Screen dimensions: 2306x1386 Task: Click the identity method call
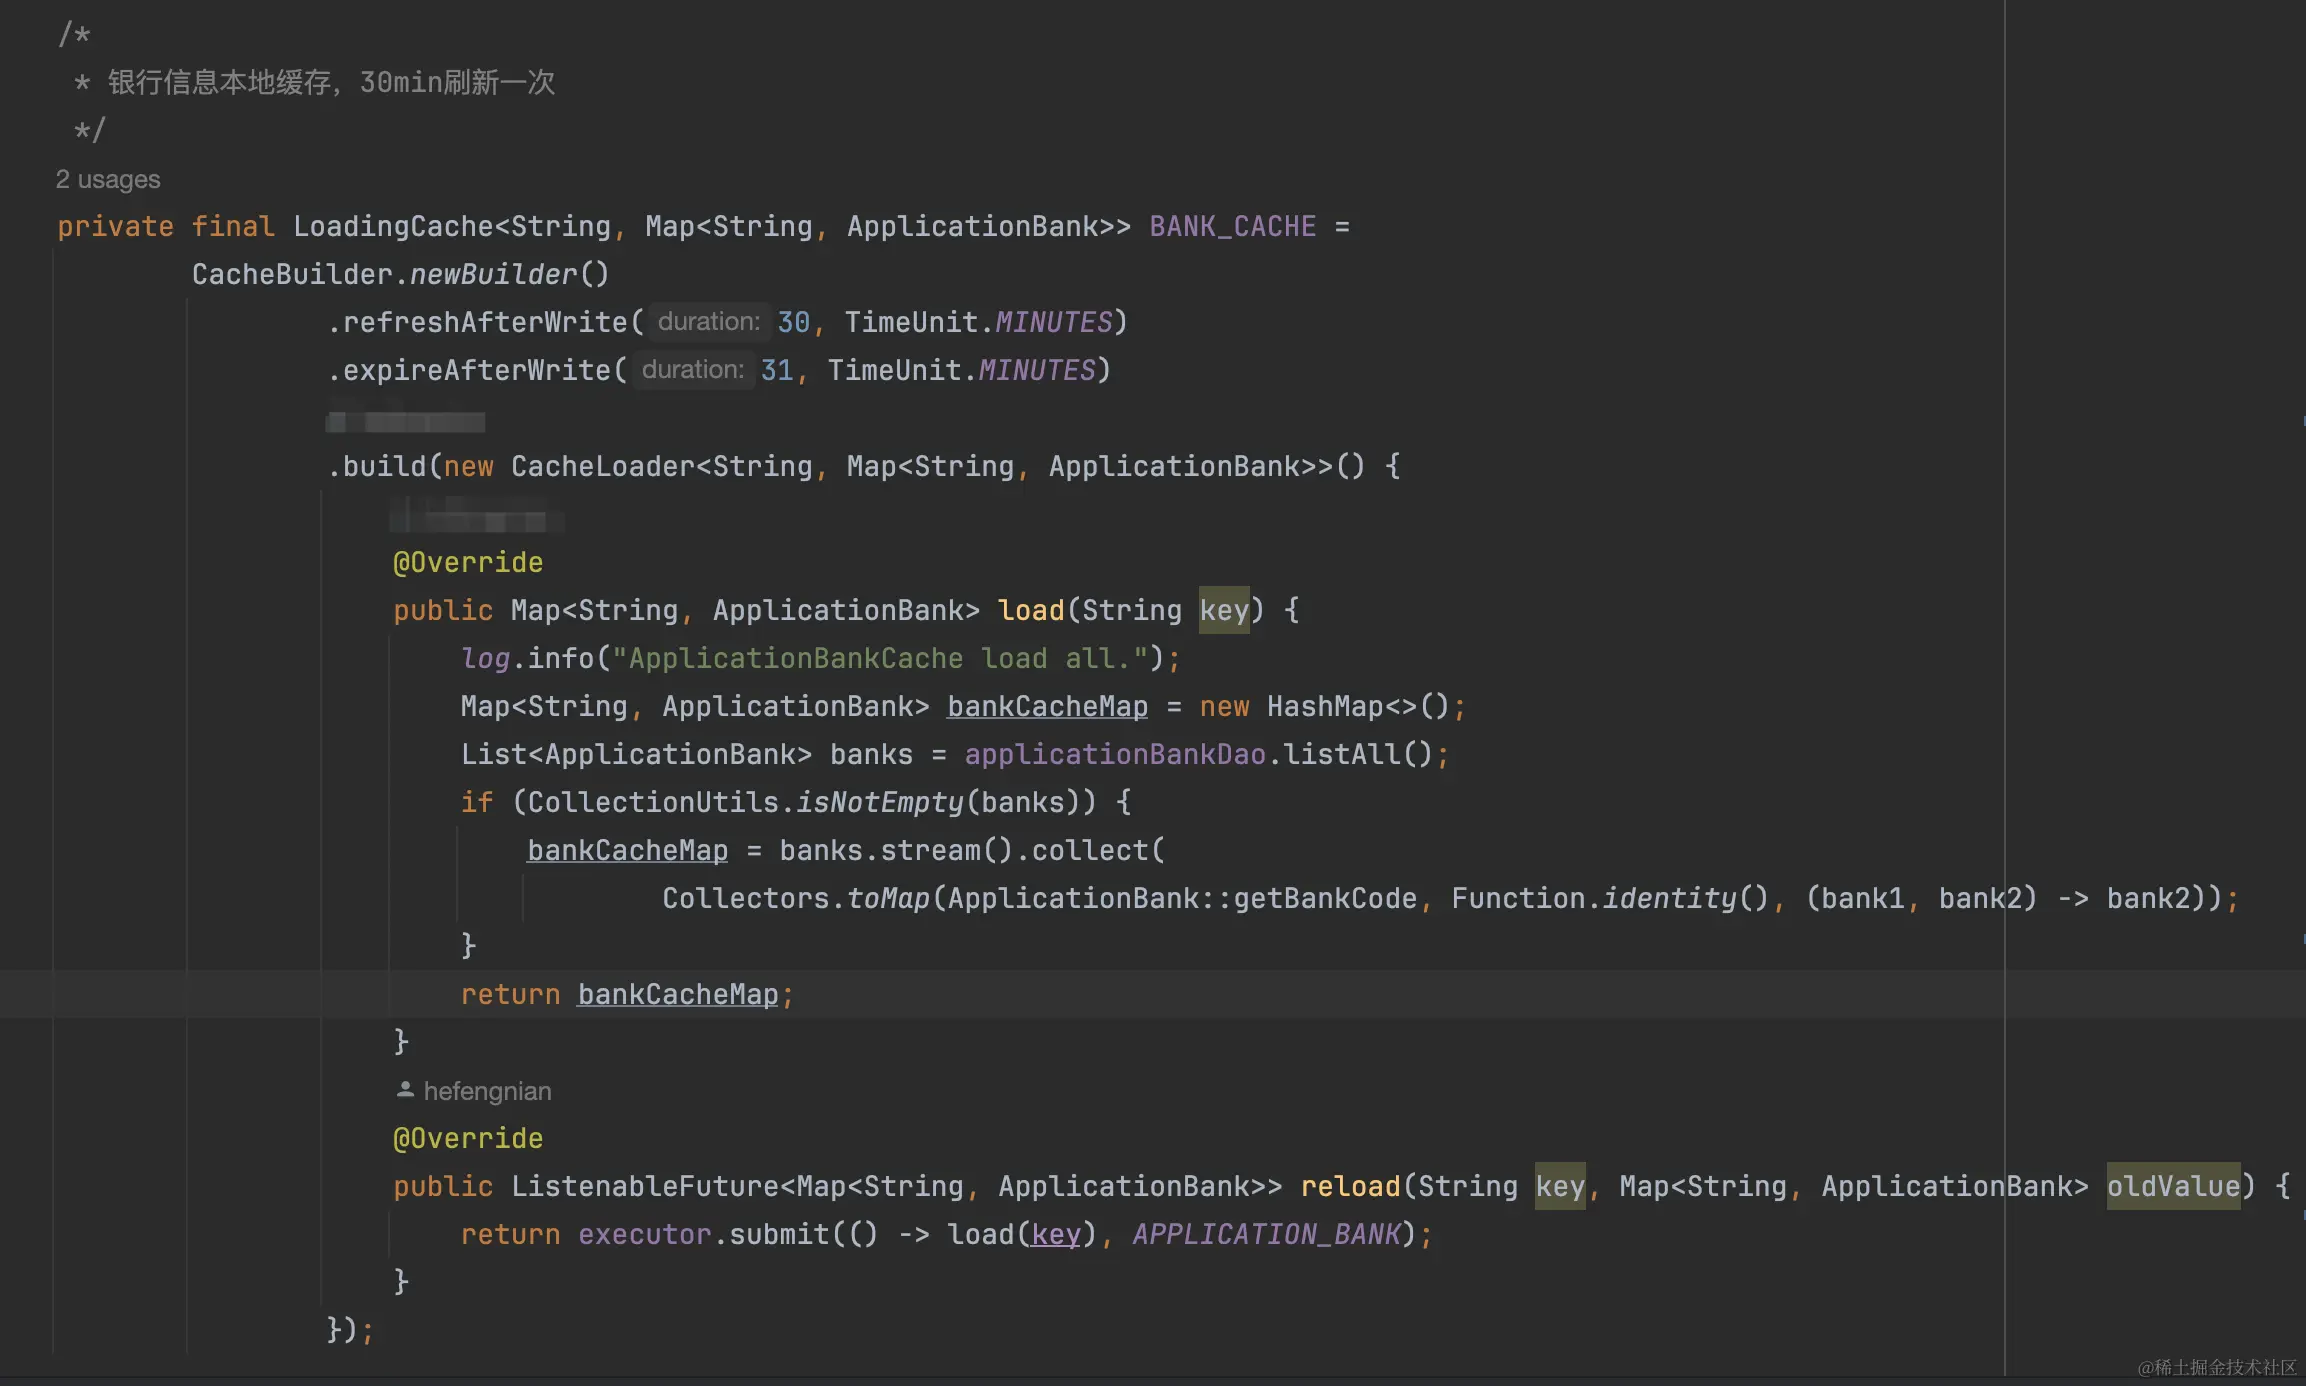1670,898
